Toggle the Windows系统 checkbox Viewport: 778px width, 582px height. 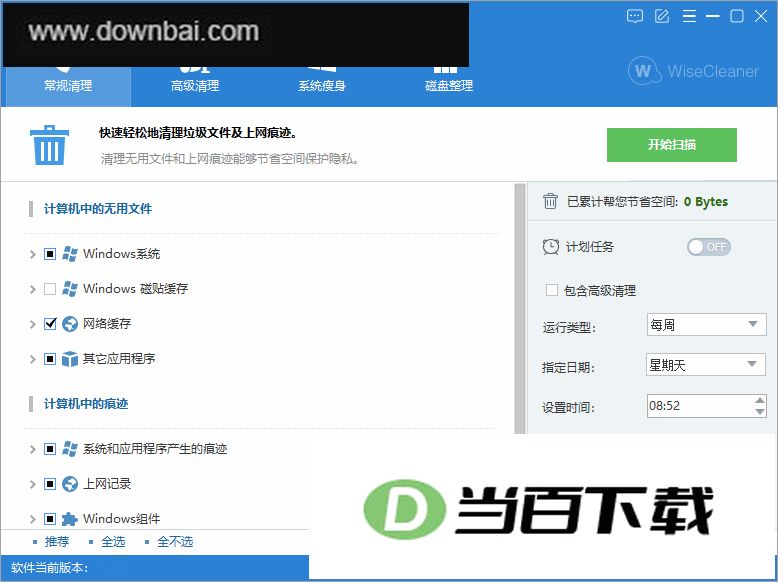pyautogui.click(x=50, y=254)
